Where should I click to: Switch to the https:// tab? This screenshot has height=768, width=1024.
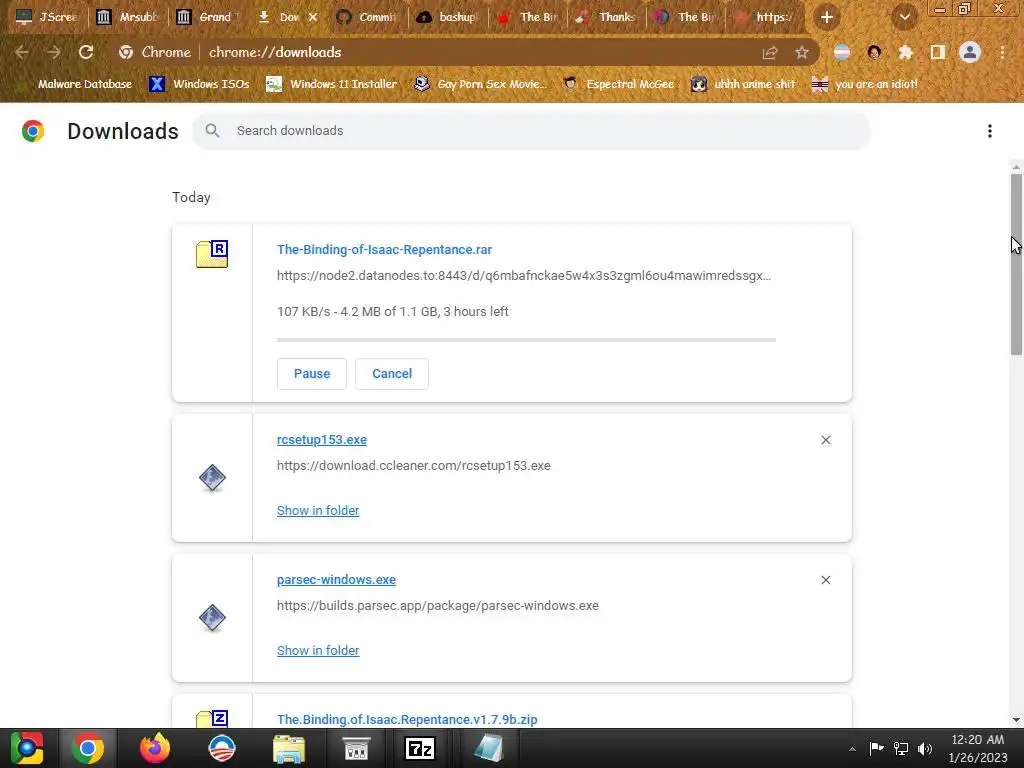pyautogui.click(x=765, y=17)
